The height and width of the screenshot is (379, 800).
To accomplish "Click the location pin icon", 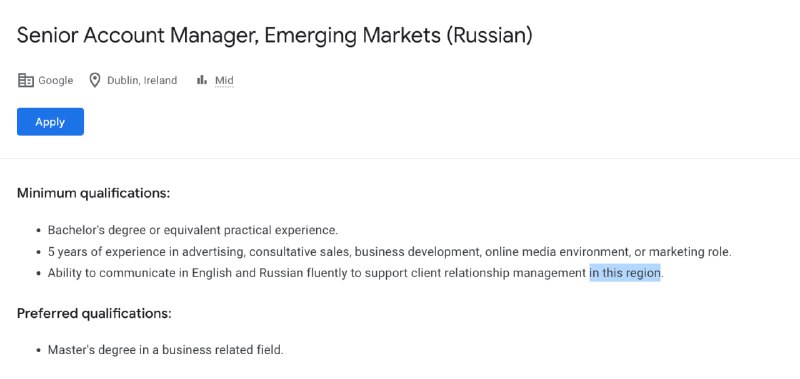I will pos(94,80).
